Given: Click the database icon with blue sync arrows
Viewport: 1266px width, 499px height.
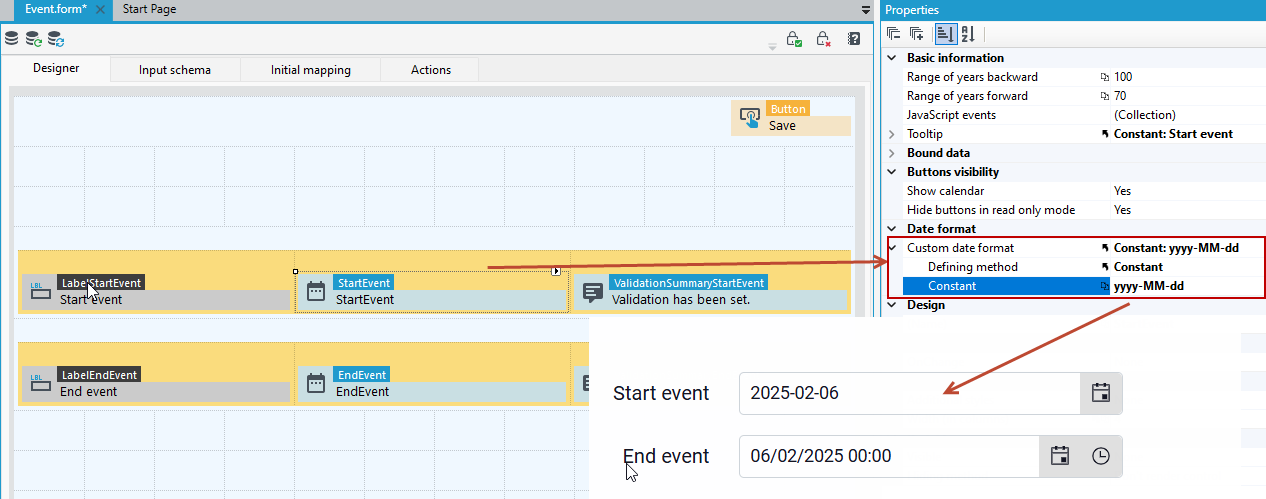Looking at the screenshot, I should pos(56,39).
